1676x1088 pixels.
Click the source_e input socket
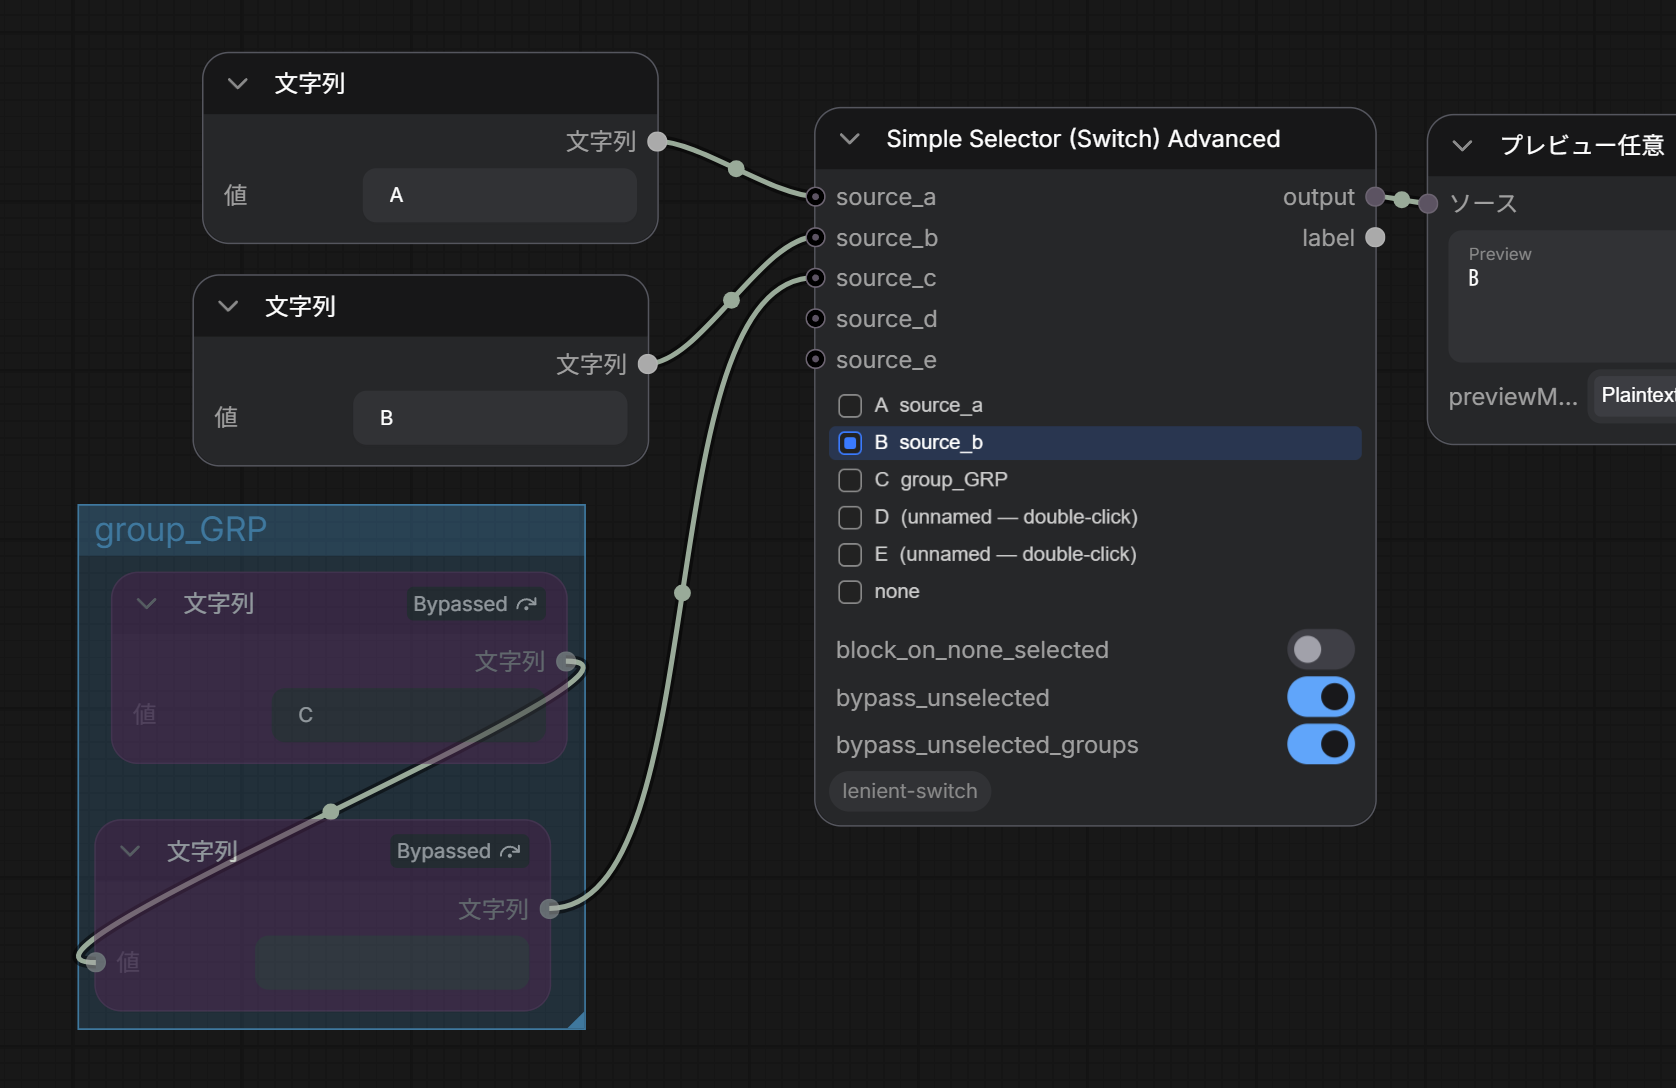pyautogui.click(x=816, y=359)
